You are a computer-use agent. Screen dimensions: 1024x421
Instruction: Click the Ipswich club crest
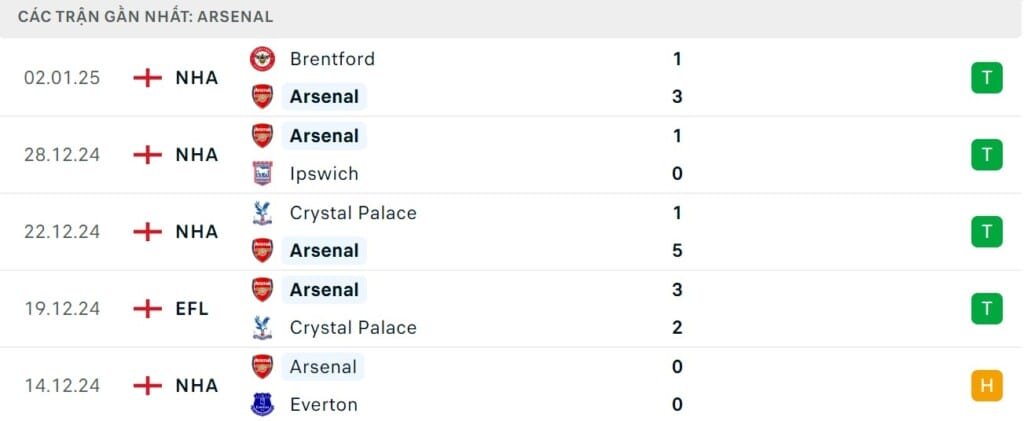pos(262,173)
